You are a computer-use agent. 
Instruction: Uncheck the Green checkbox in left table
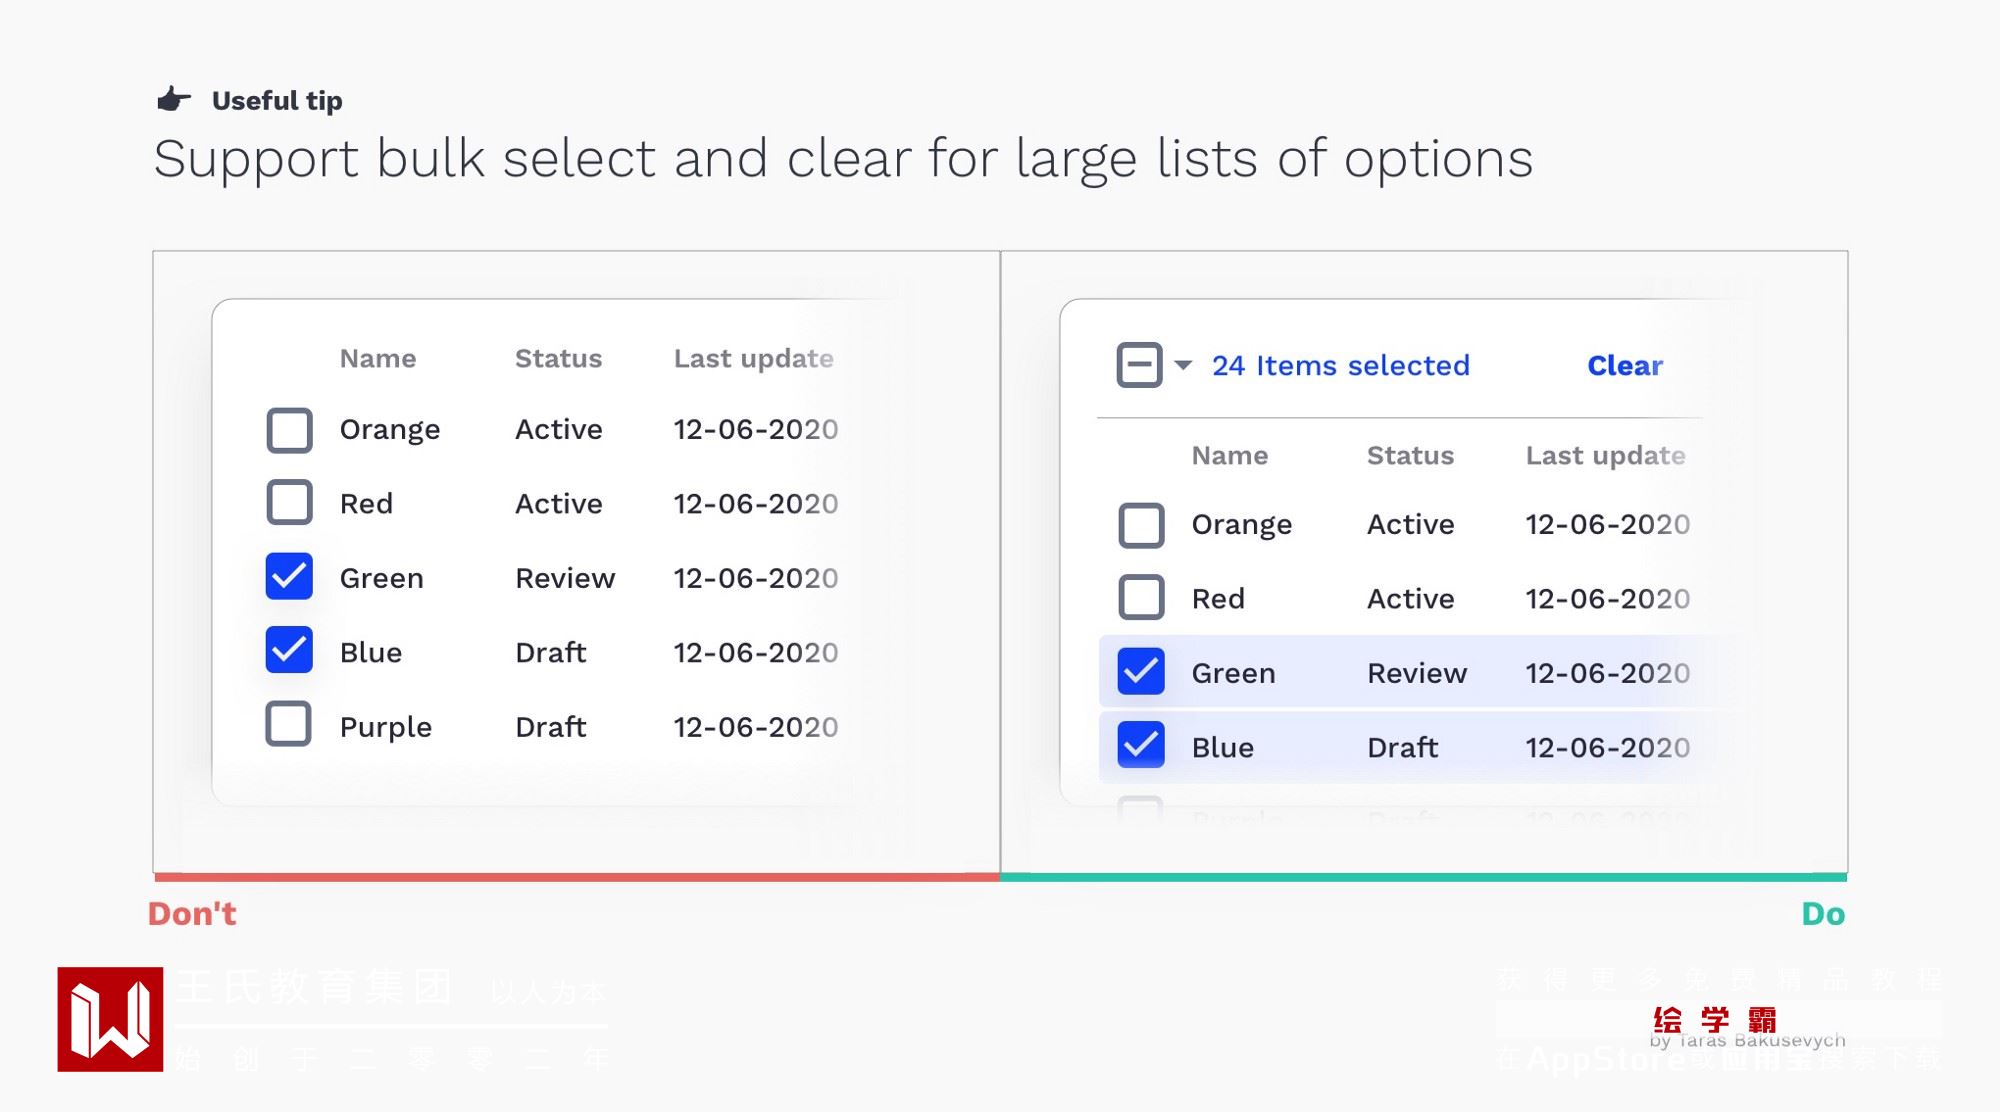(x=289, y=577)
